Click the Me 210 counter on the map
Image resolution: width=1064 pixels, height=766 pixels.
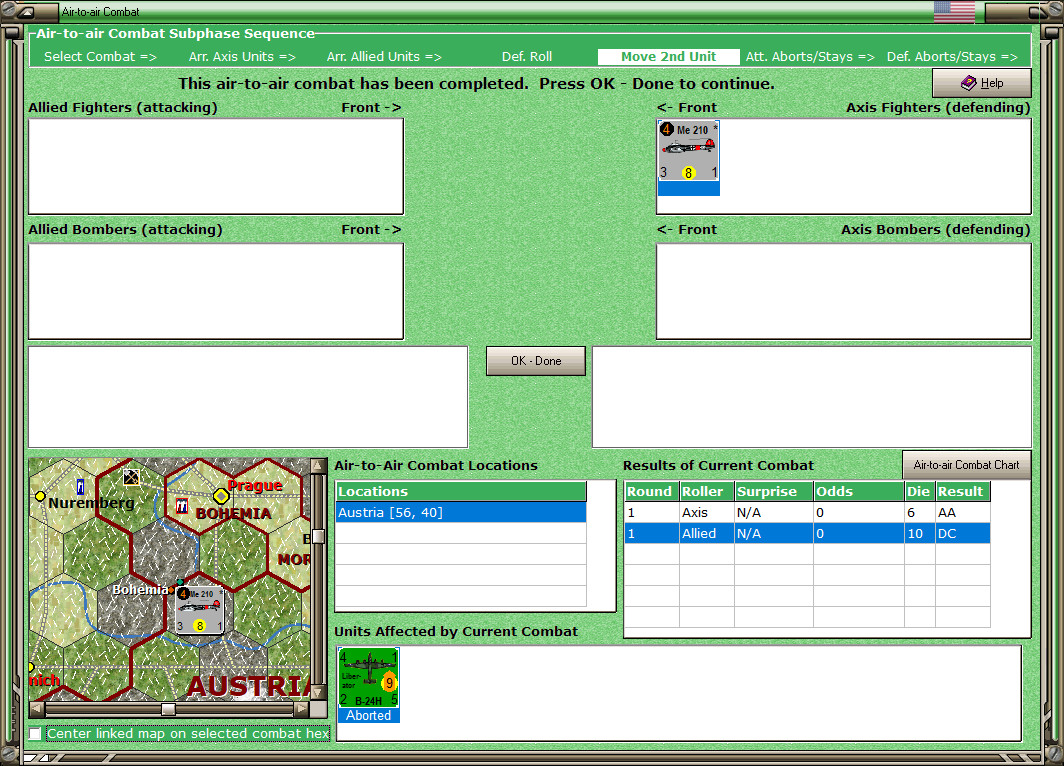(x=200, y=610)
